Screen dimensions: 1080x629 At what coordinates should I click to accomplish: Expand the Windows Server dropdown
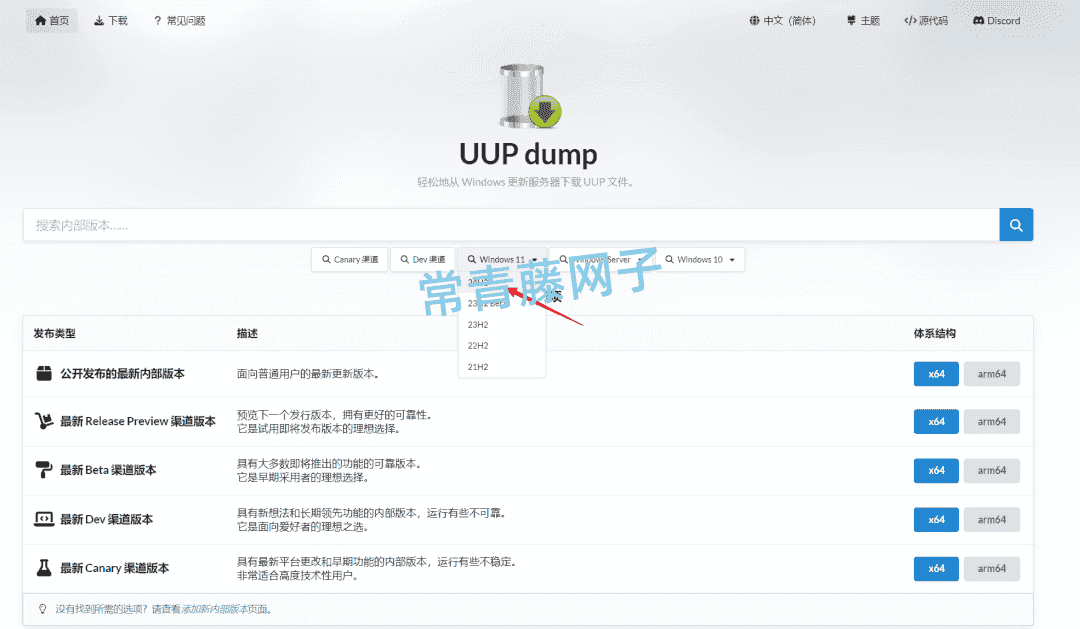tap(602, 260)
